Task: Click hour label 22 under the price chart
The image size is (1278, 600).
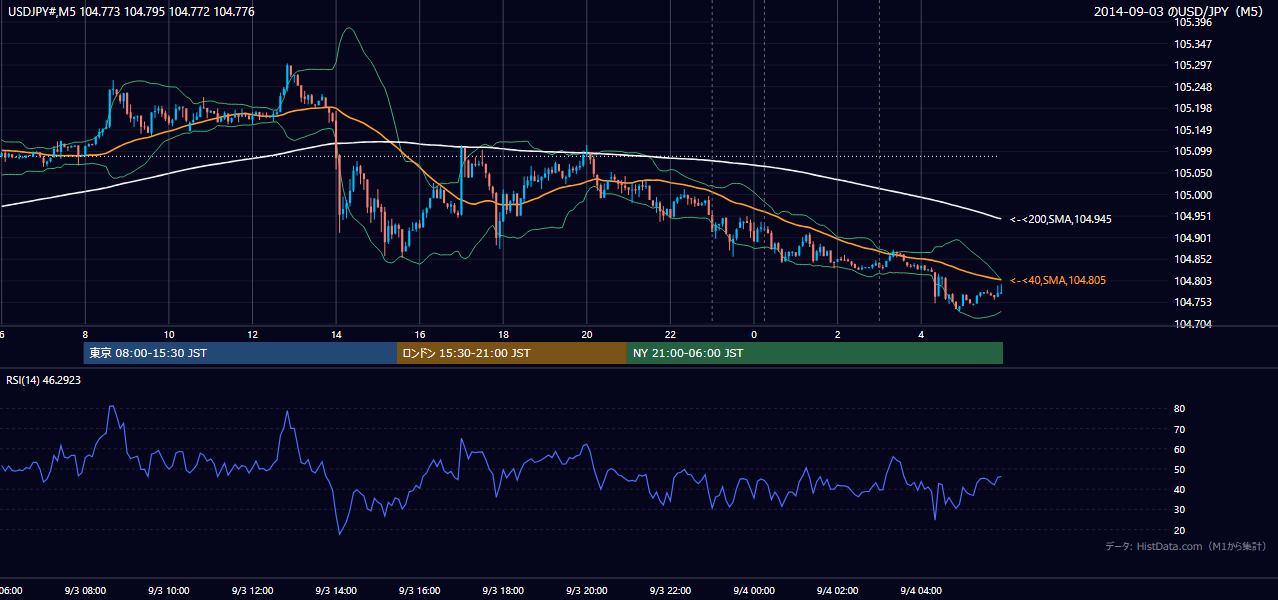Action: pyautogui.click(x=671, y=335)
